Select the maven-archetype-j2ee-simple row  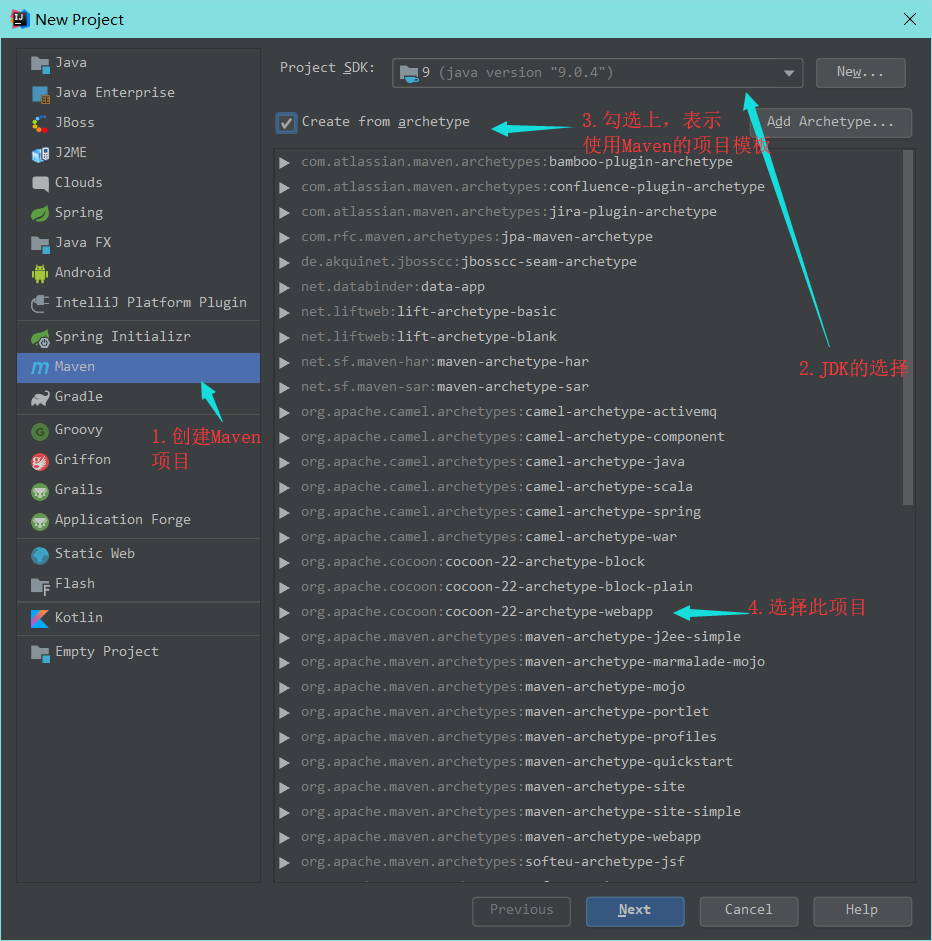tap(588, 637)
